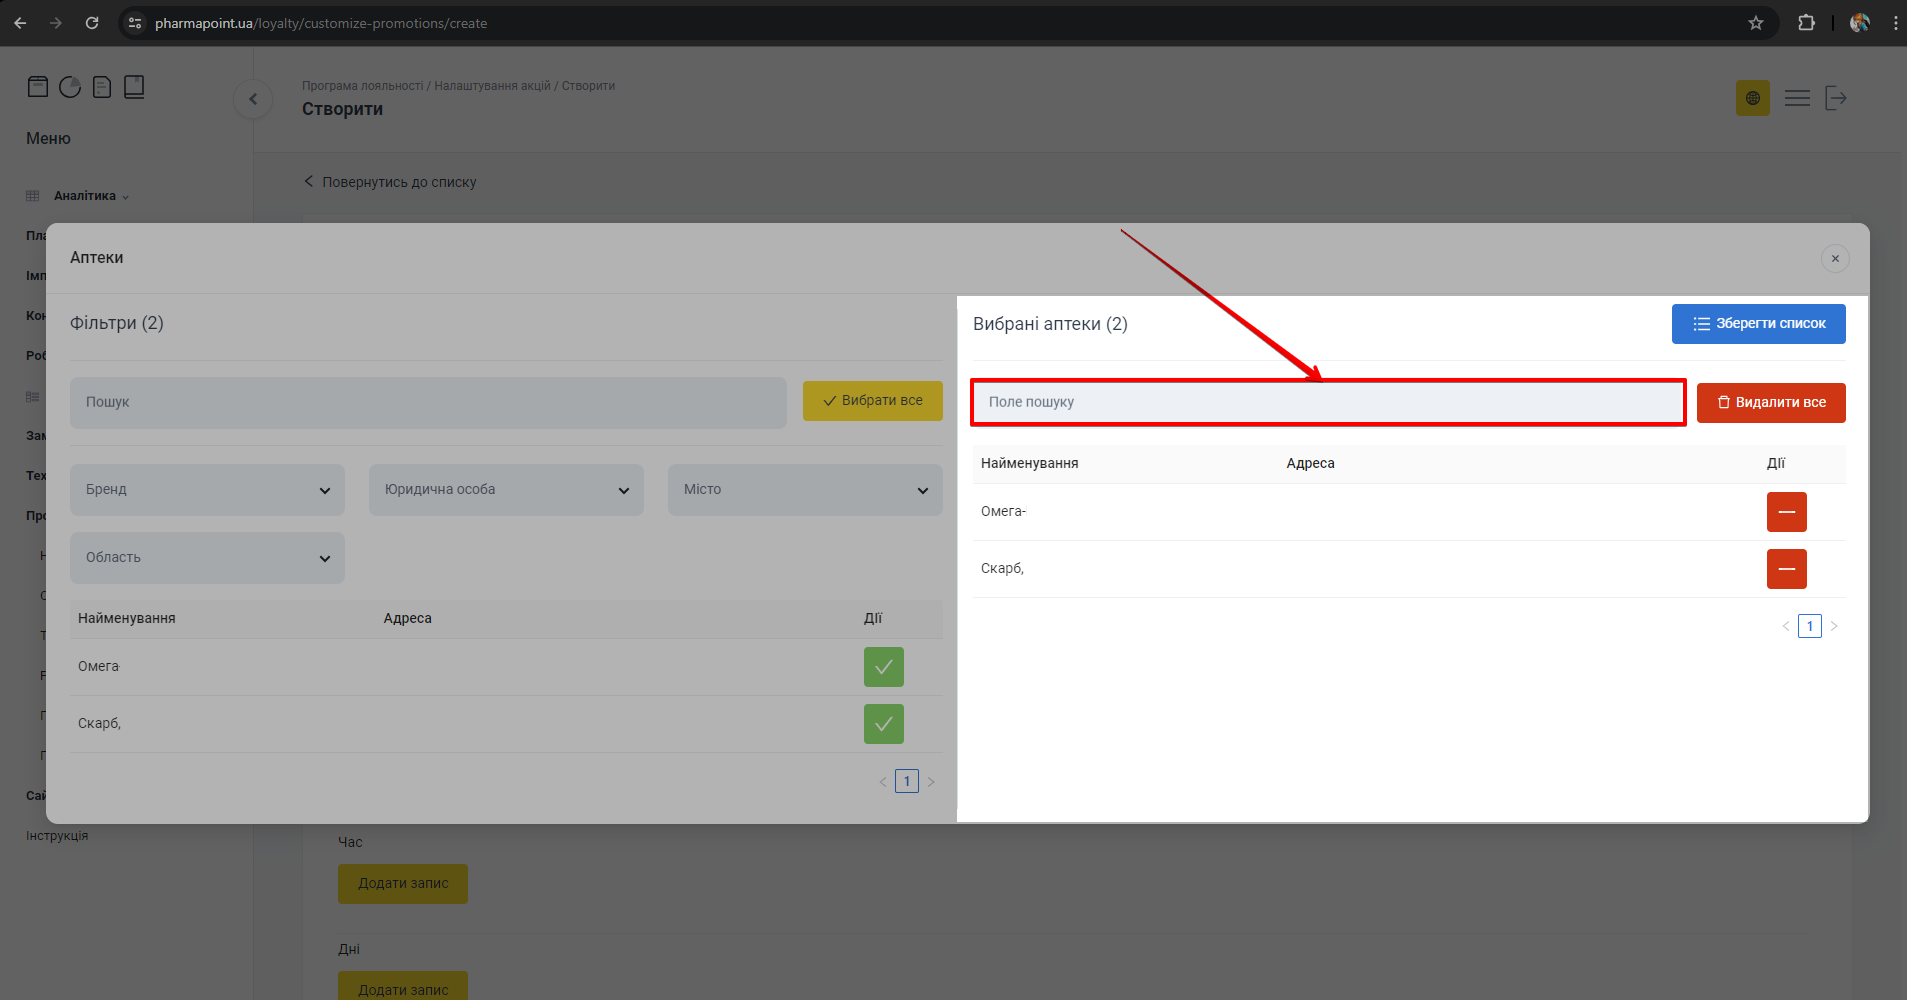Open the Бренд dropdown filter
1907x1000 pixels.
point(207,490)
